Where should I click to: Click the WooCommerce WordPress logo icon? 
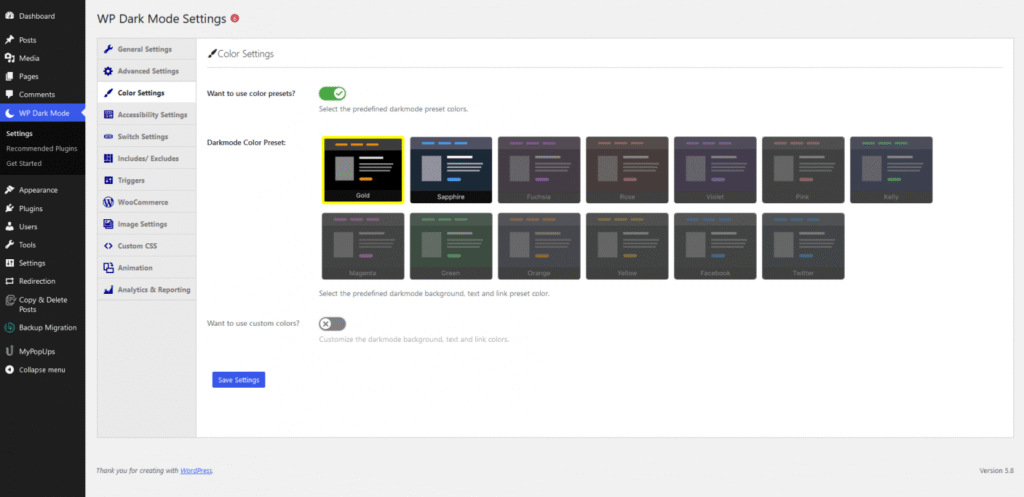108,202
